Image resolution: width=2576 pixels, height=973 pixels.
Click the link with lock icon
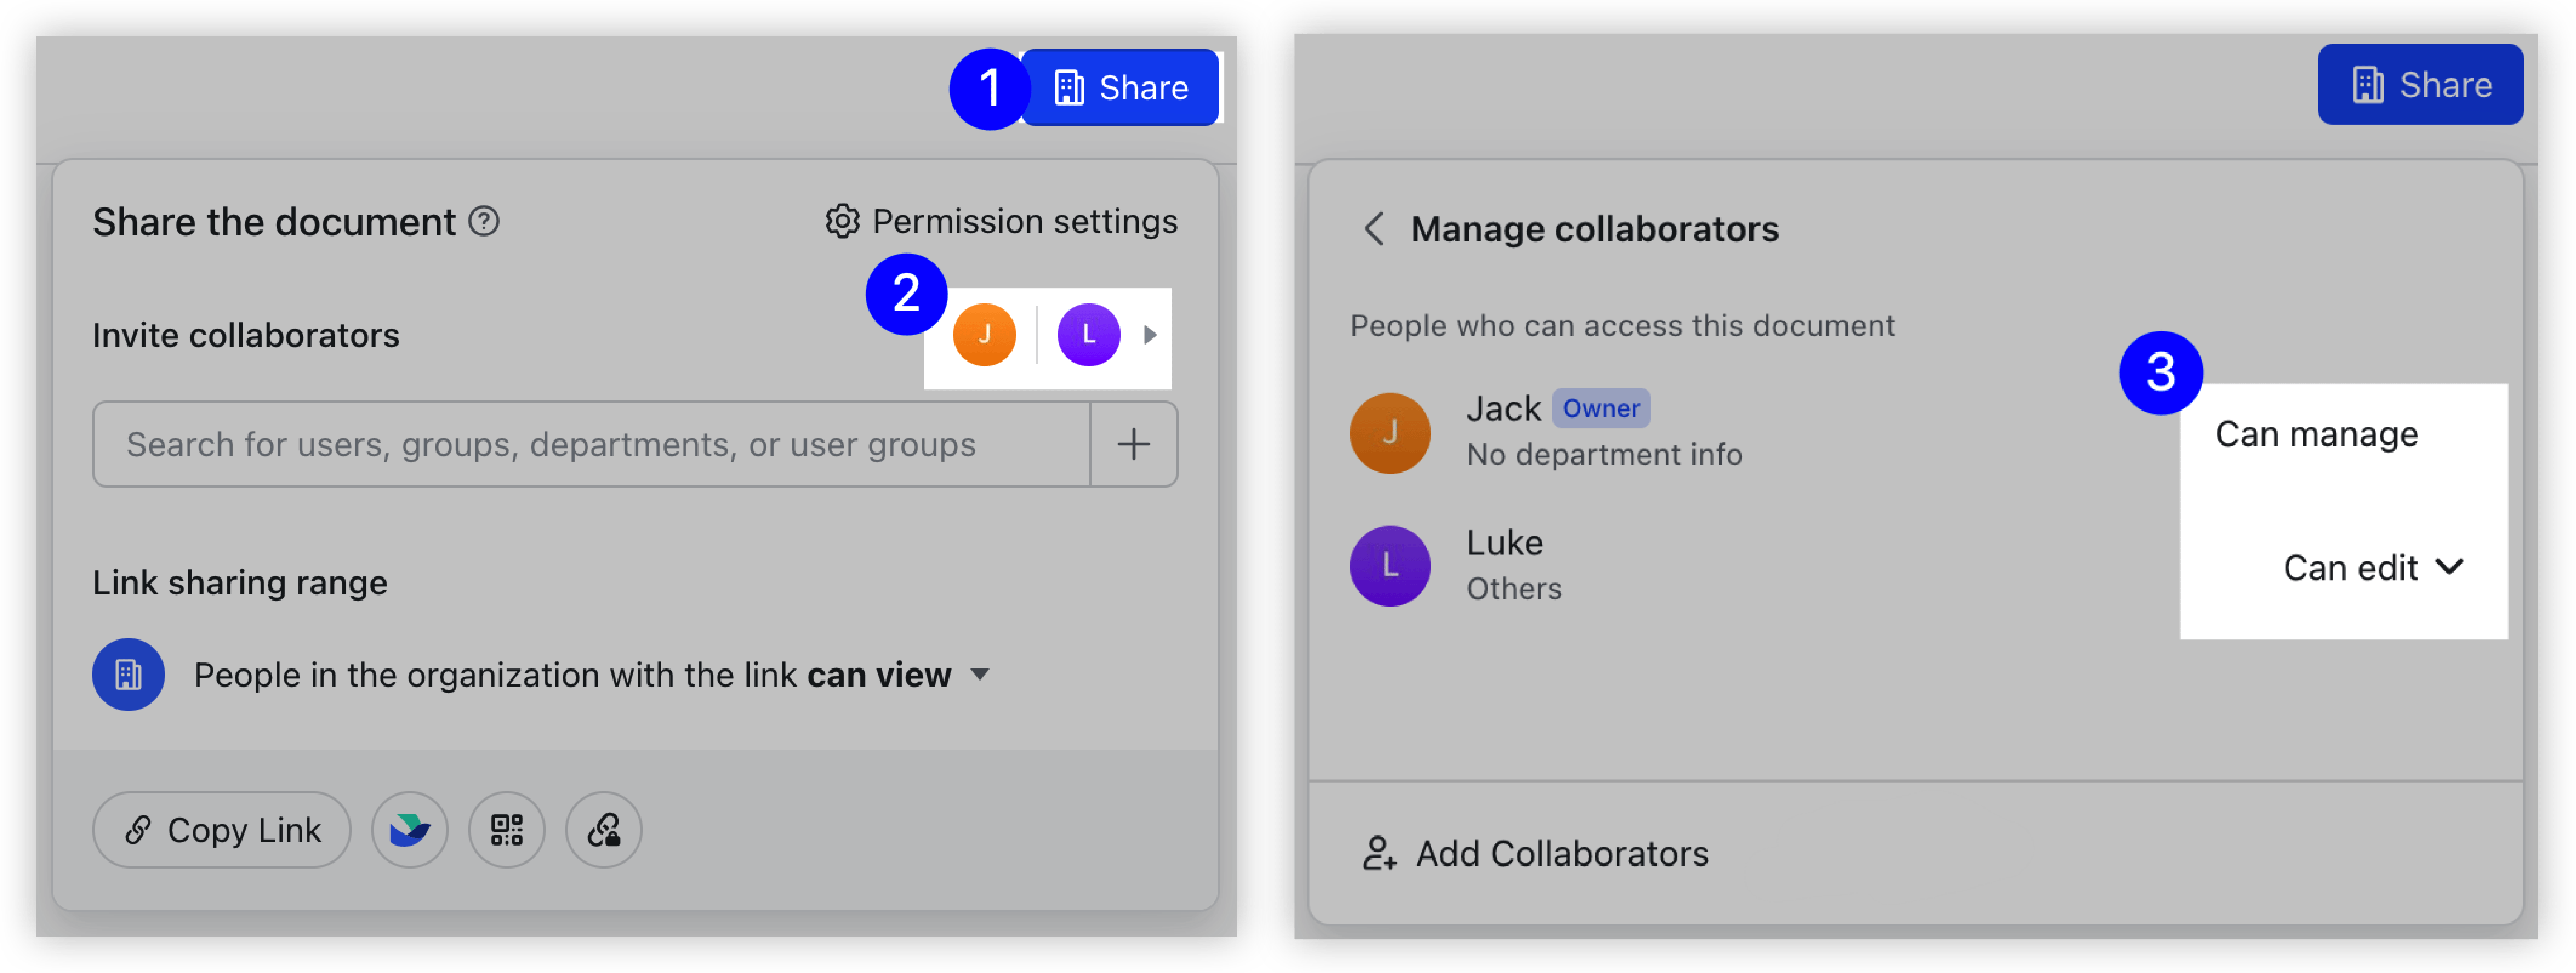tap(603, 830)
